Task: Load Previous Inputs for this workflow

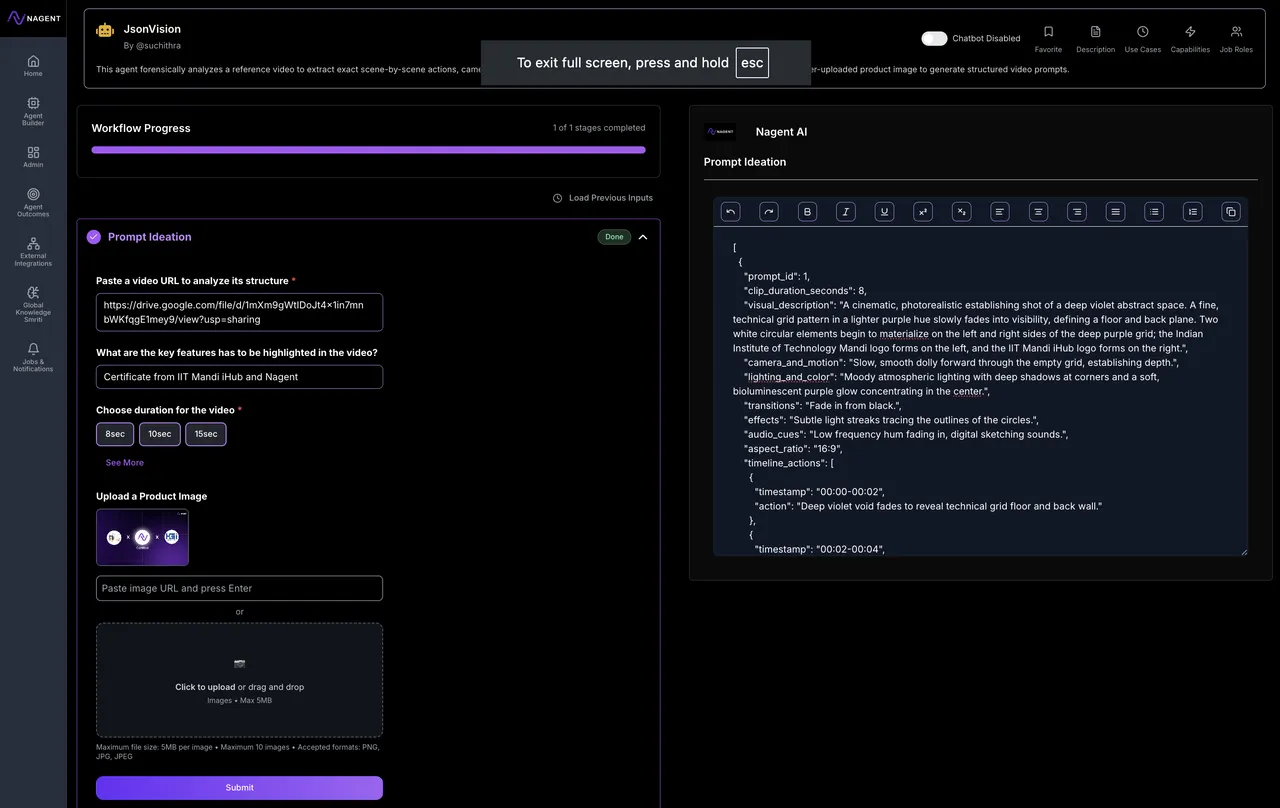Action: pos(603,198)
